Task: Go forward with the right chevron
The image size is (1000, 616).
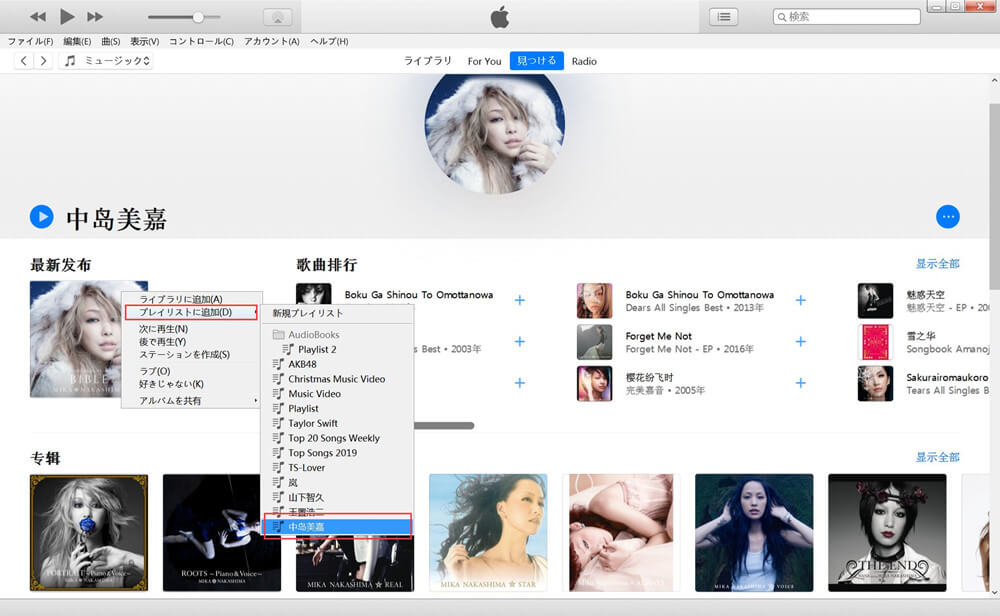Action: point(43,61)
